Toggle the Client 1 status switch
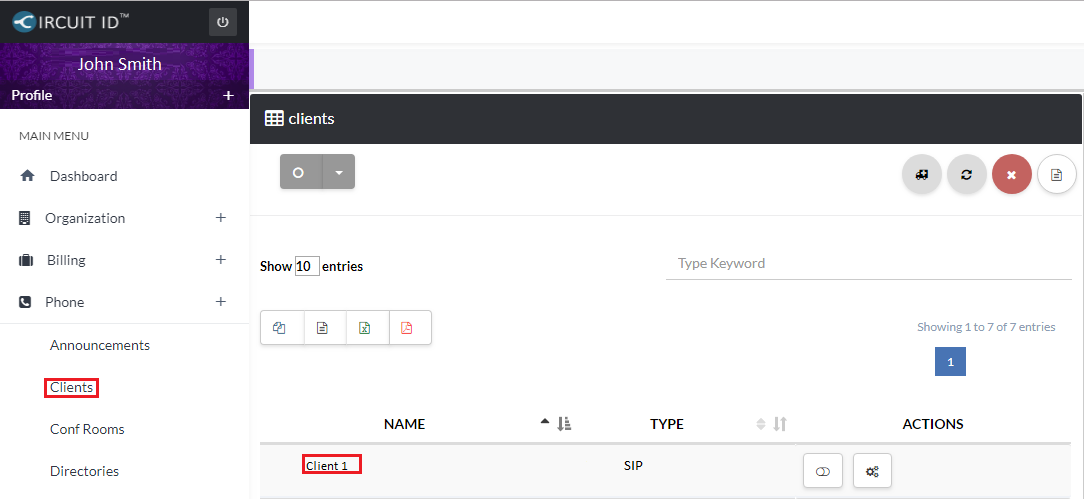 click(823, 471)
